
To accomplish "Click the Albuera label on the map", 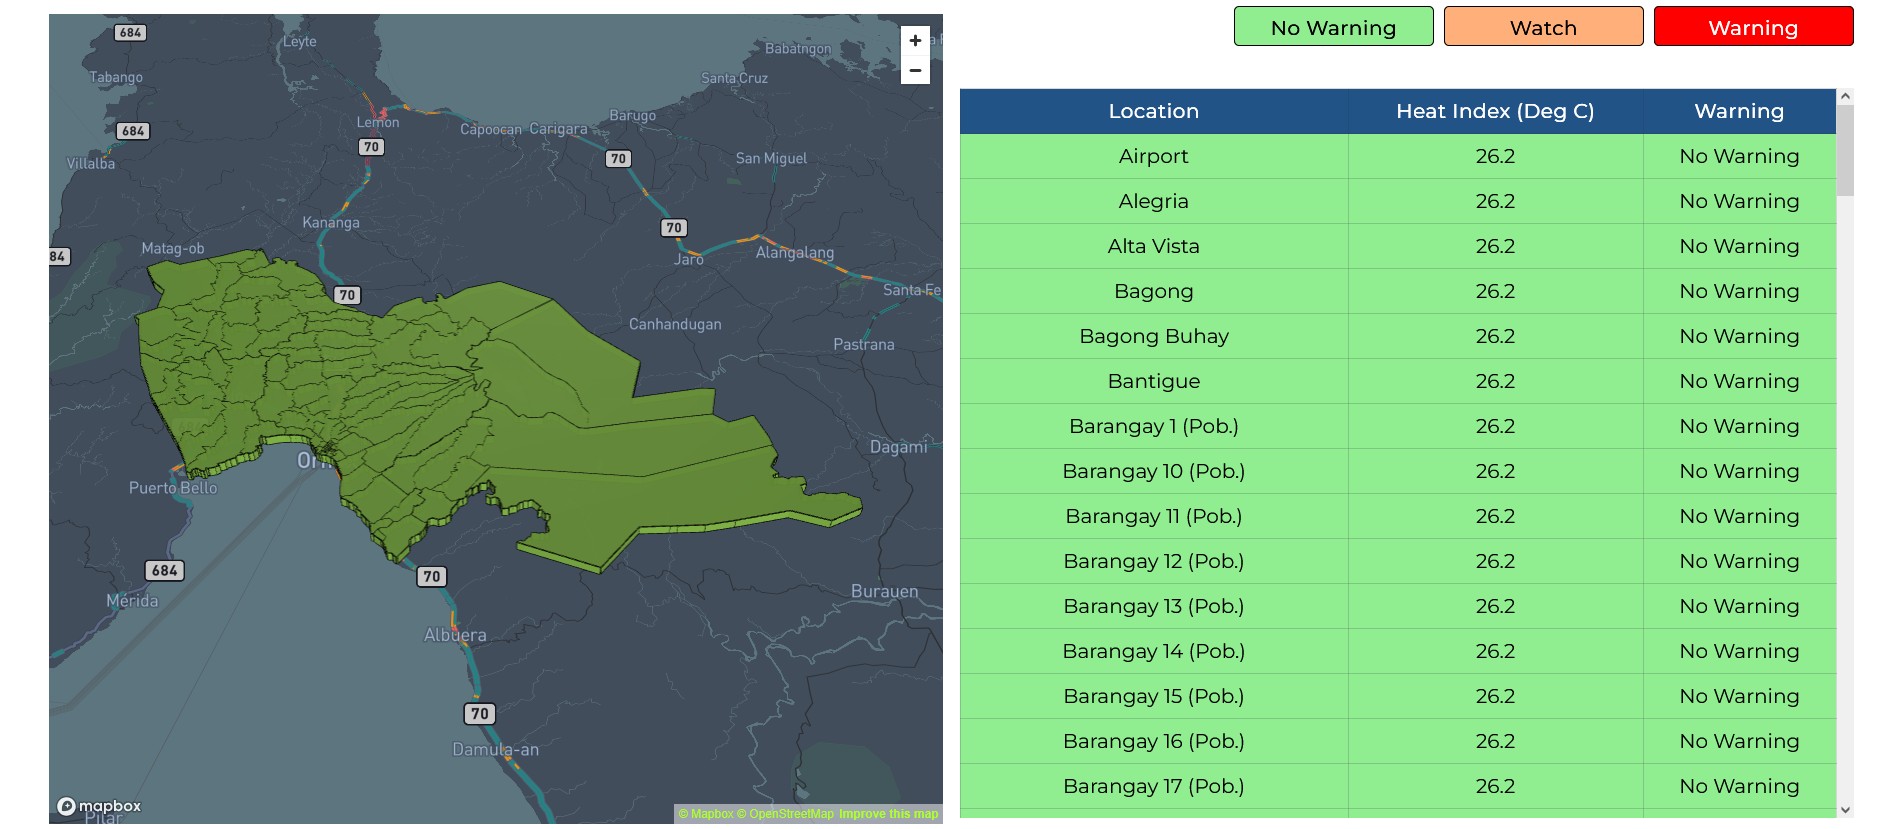I will (x=455, y=635).
